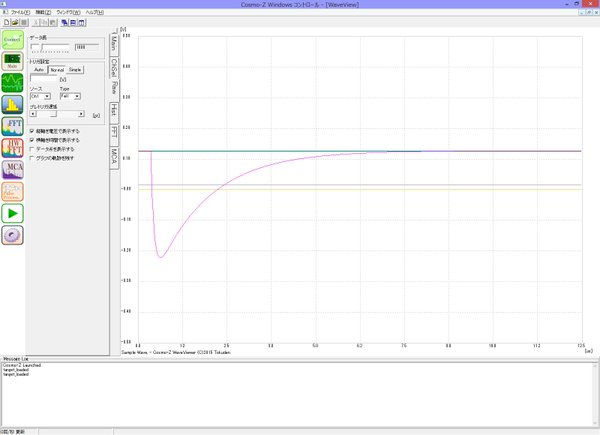
Task: Switch to the ChSel vertical tab
Action: point(115,63)
